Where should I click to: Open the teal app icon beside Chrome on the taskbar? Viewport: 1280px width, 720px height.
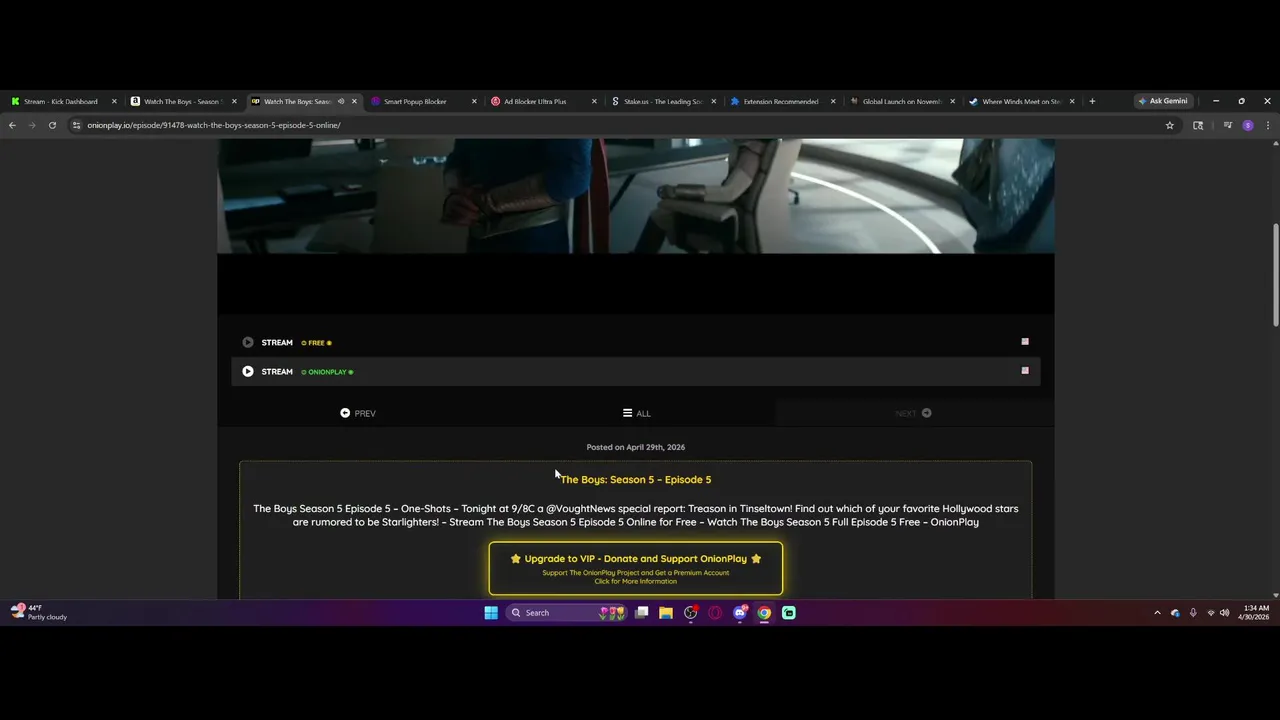click(x=789, y=613)
